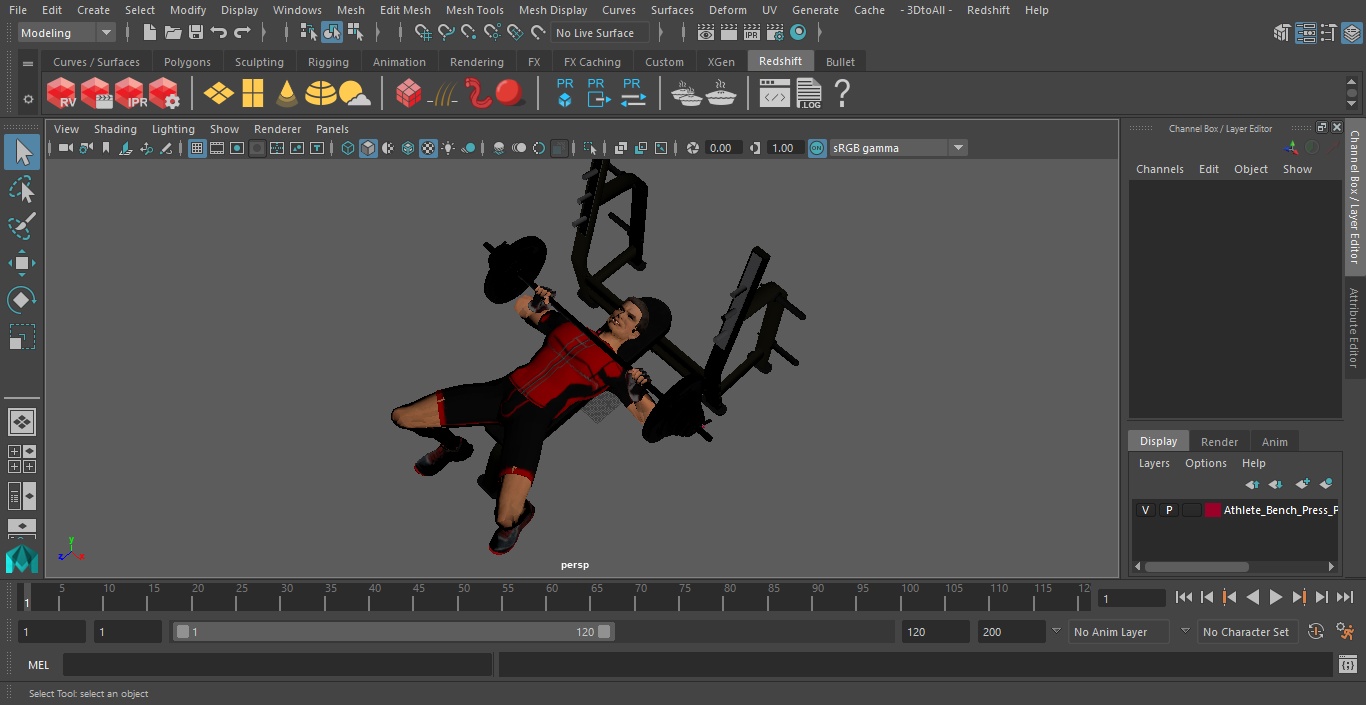Open a scene file

[x=172, y=33]
